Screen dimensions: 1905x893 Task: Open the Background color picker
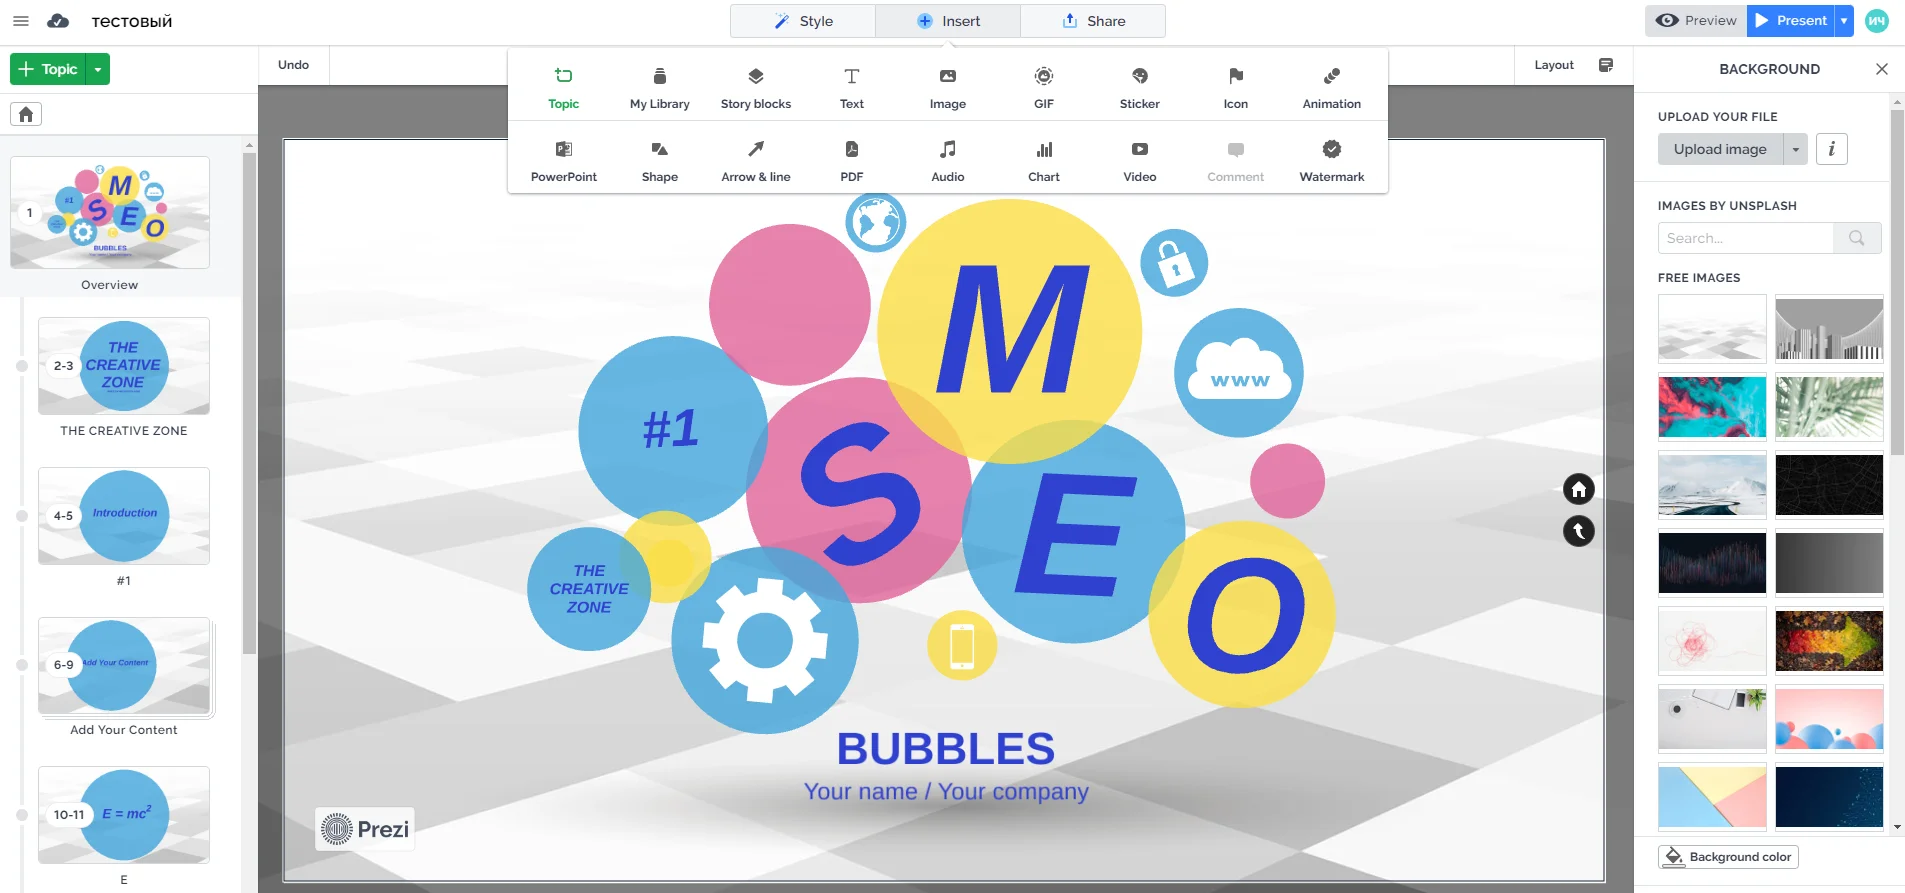(1728, 857)
